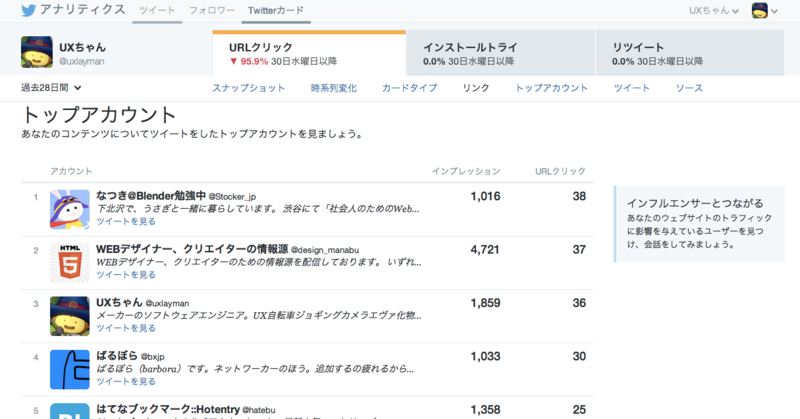The height and width of the screenshot is (419, 800).
Task: Click the UXちゃん profile avatar beside @uxlayman header
Action: coord(37,52)
